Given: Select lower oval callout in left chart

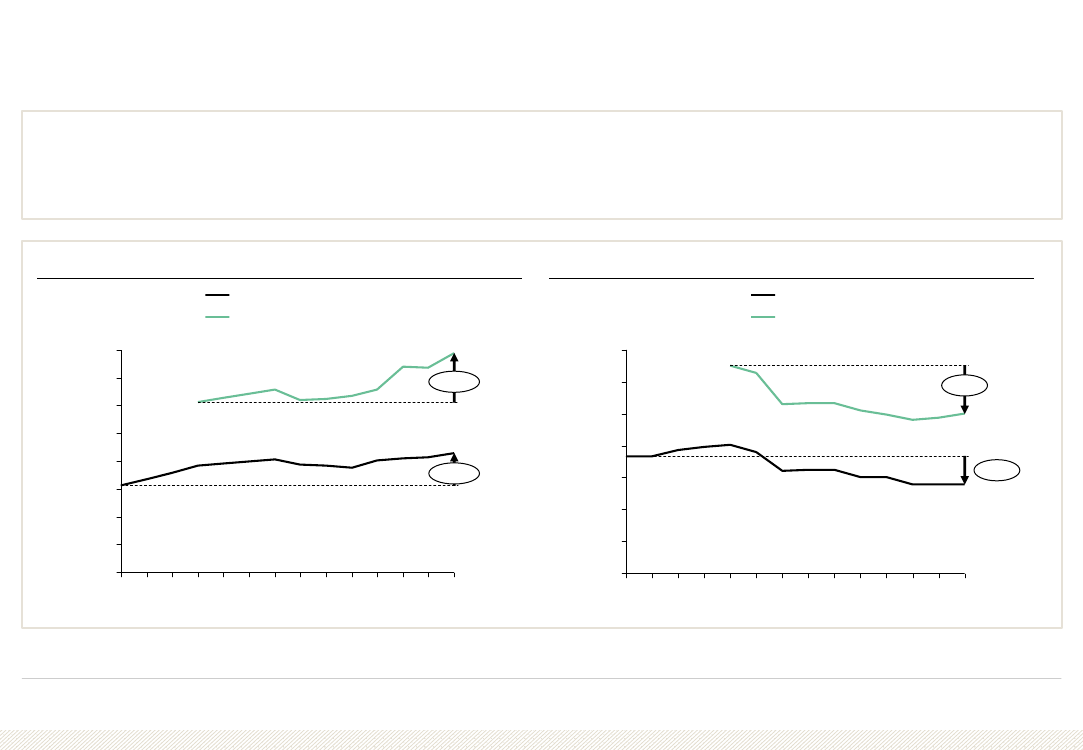Looking at the screenshot, I should point(454,474).
